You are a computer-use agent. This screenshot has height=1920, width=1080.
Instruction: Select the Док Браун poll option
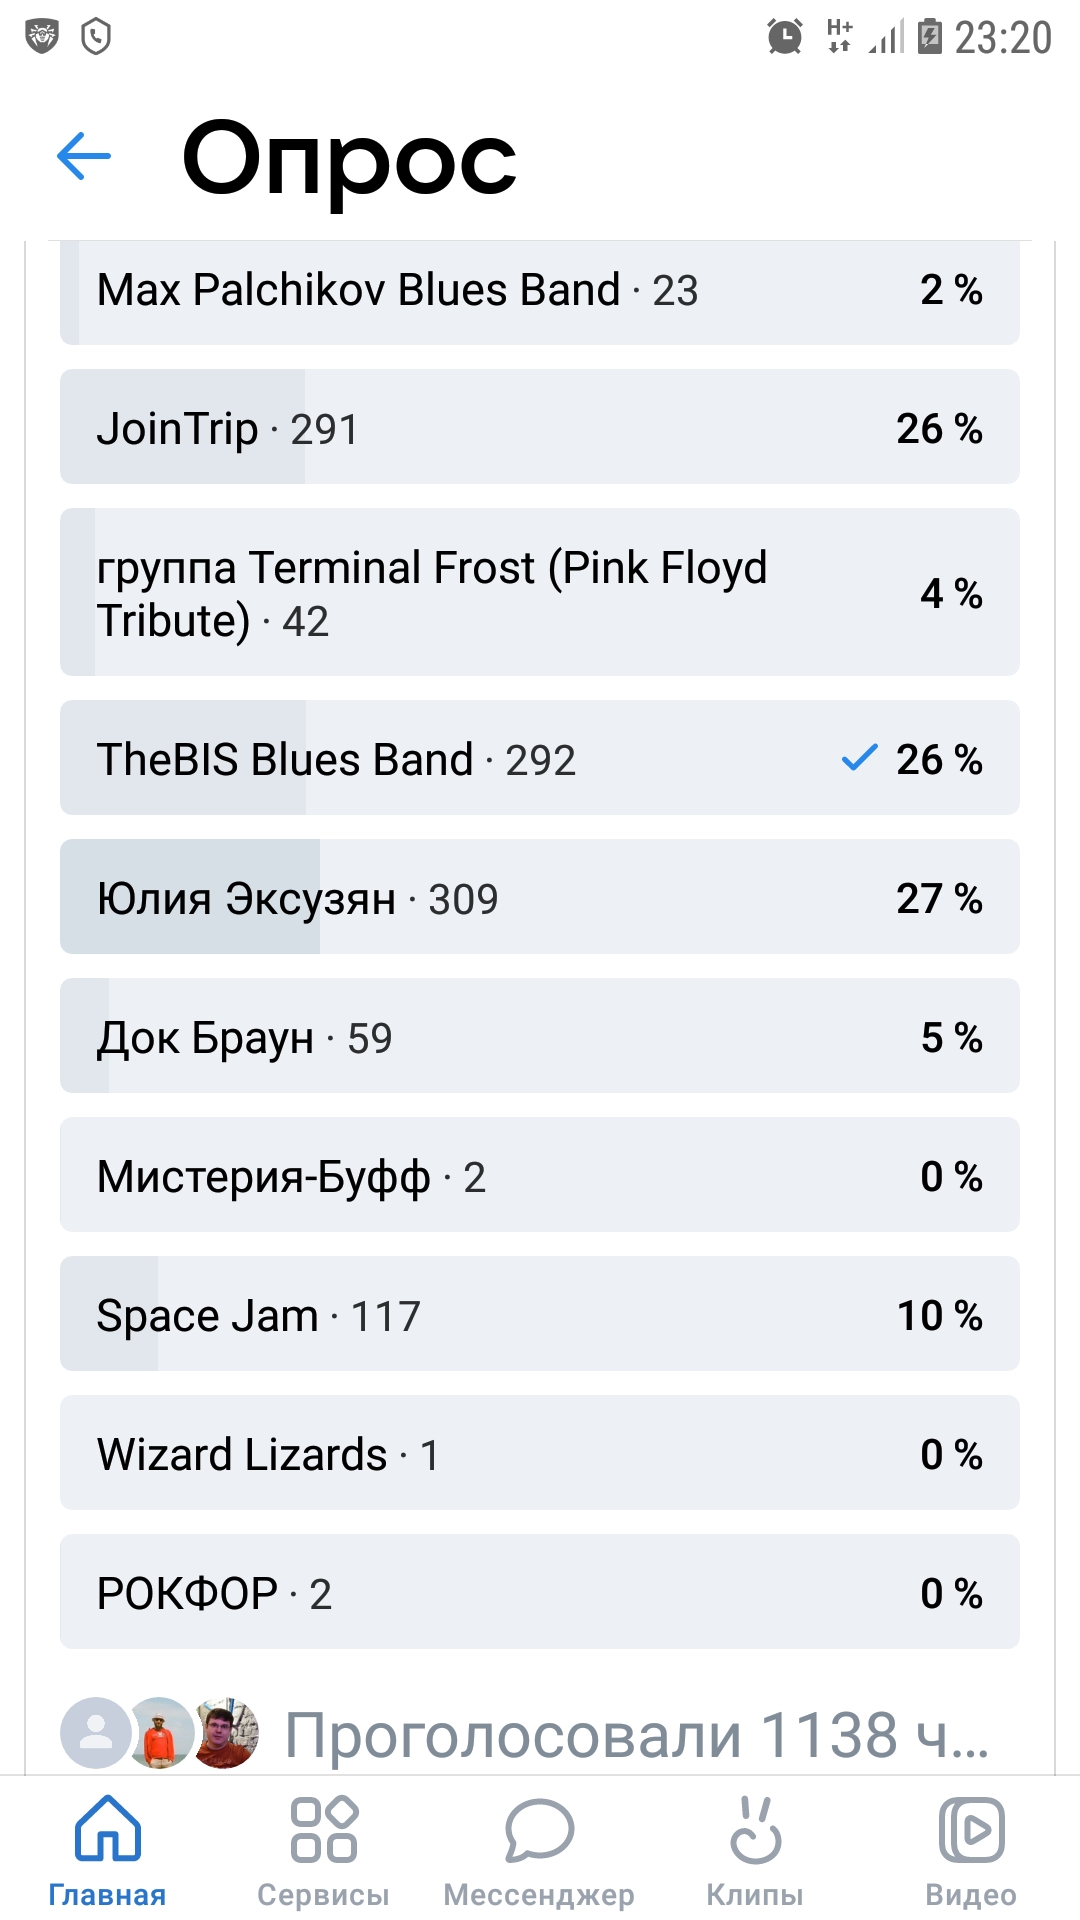pyautogui.click(x=540, y=1036)
